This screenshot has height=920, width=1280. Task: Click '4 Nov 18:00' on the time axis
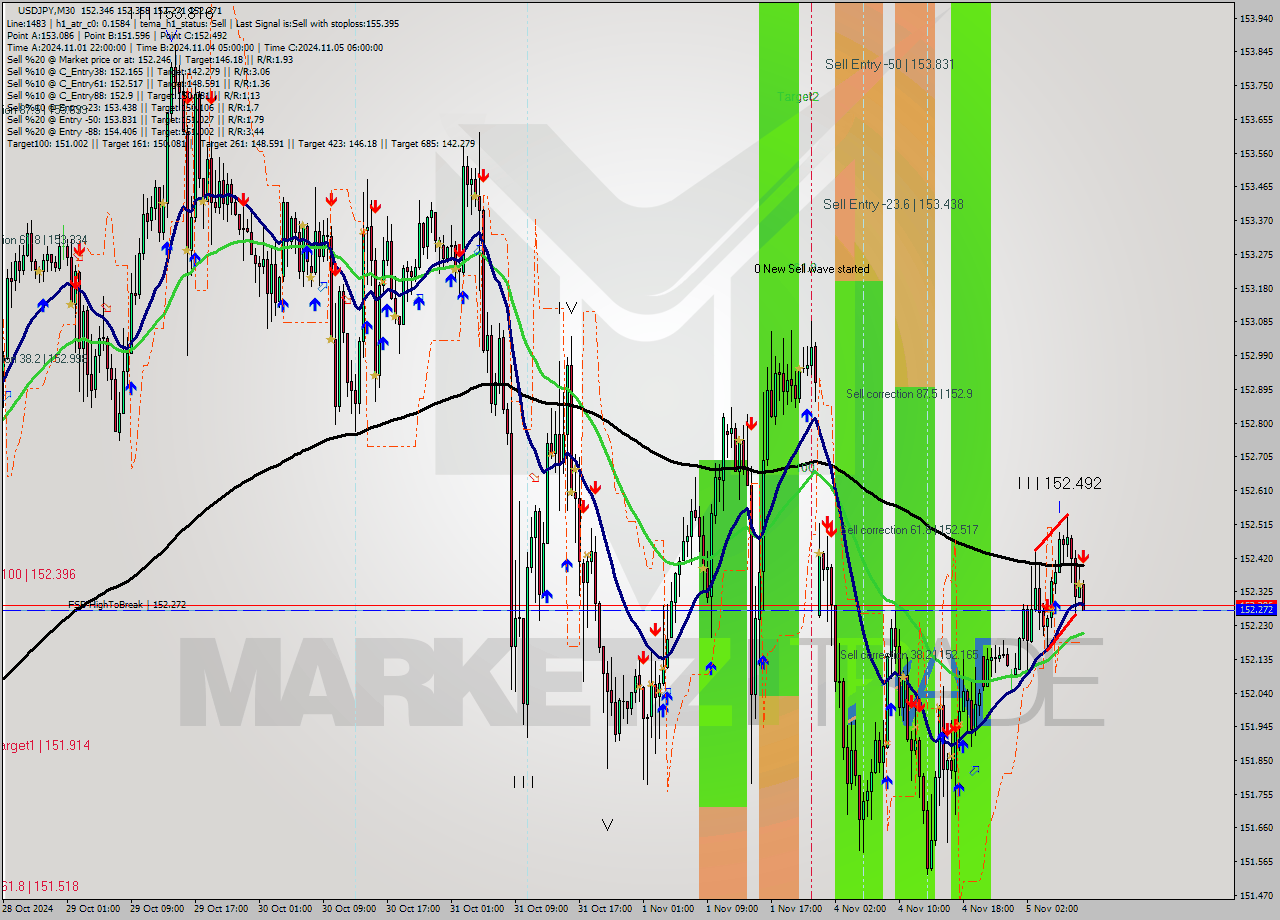(x=988, y=909)
